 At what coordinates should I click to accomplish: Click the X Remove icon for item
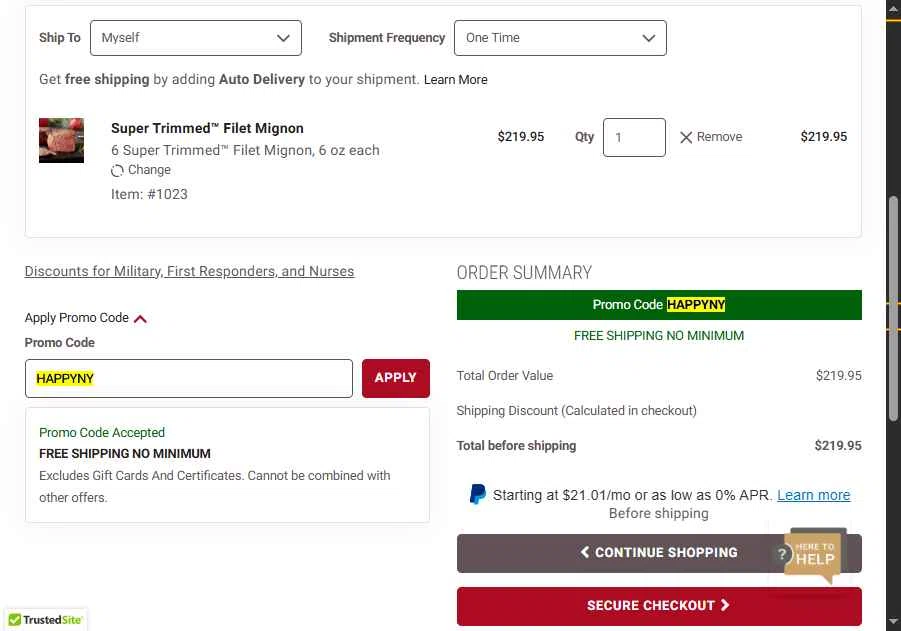tap(686, 138)
